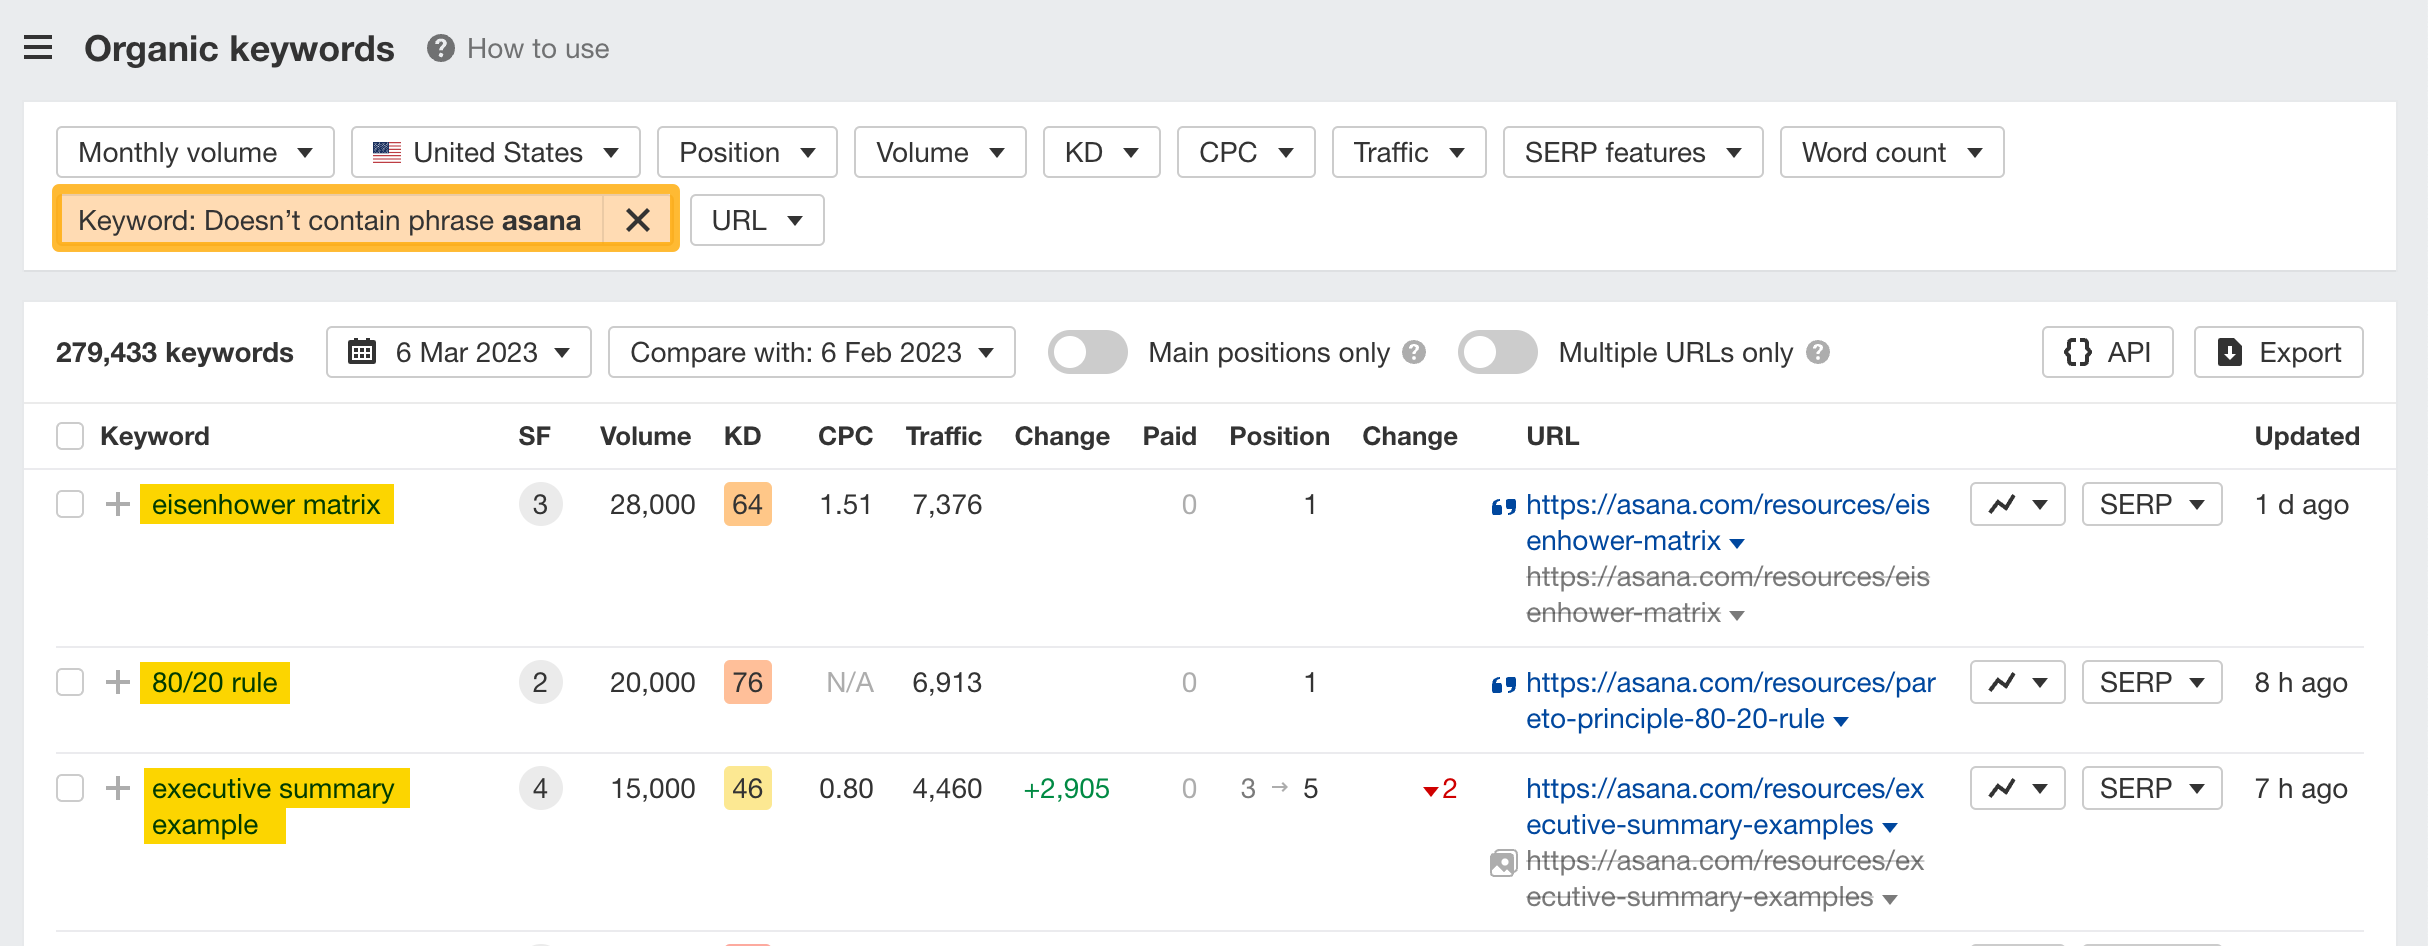Open SERP dropdown for 80/20 rule
This screenshot has width=2428, height=946.
point(2152,682)
